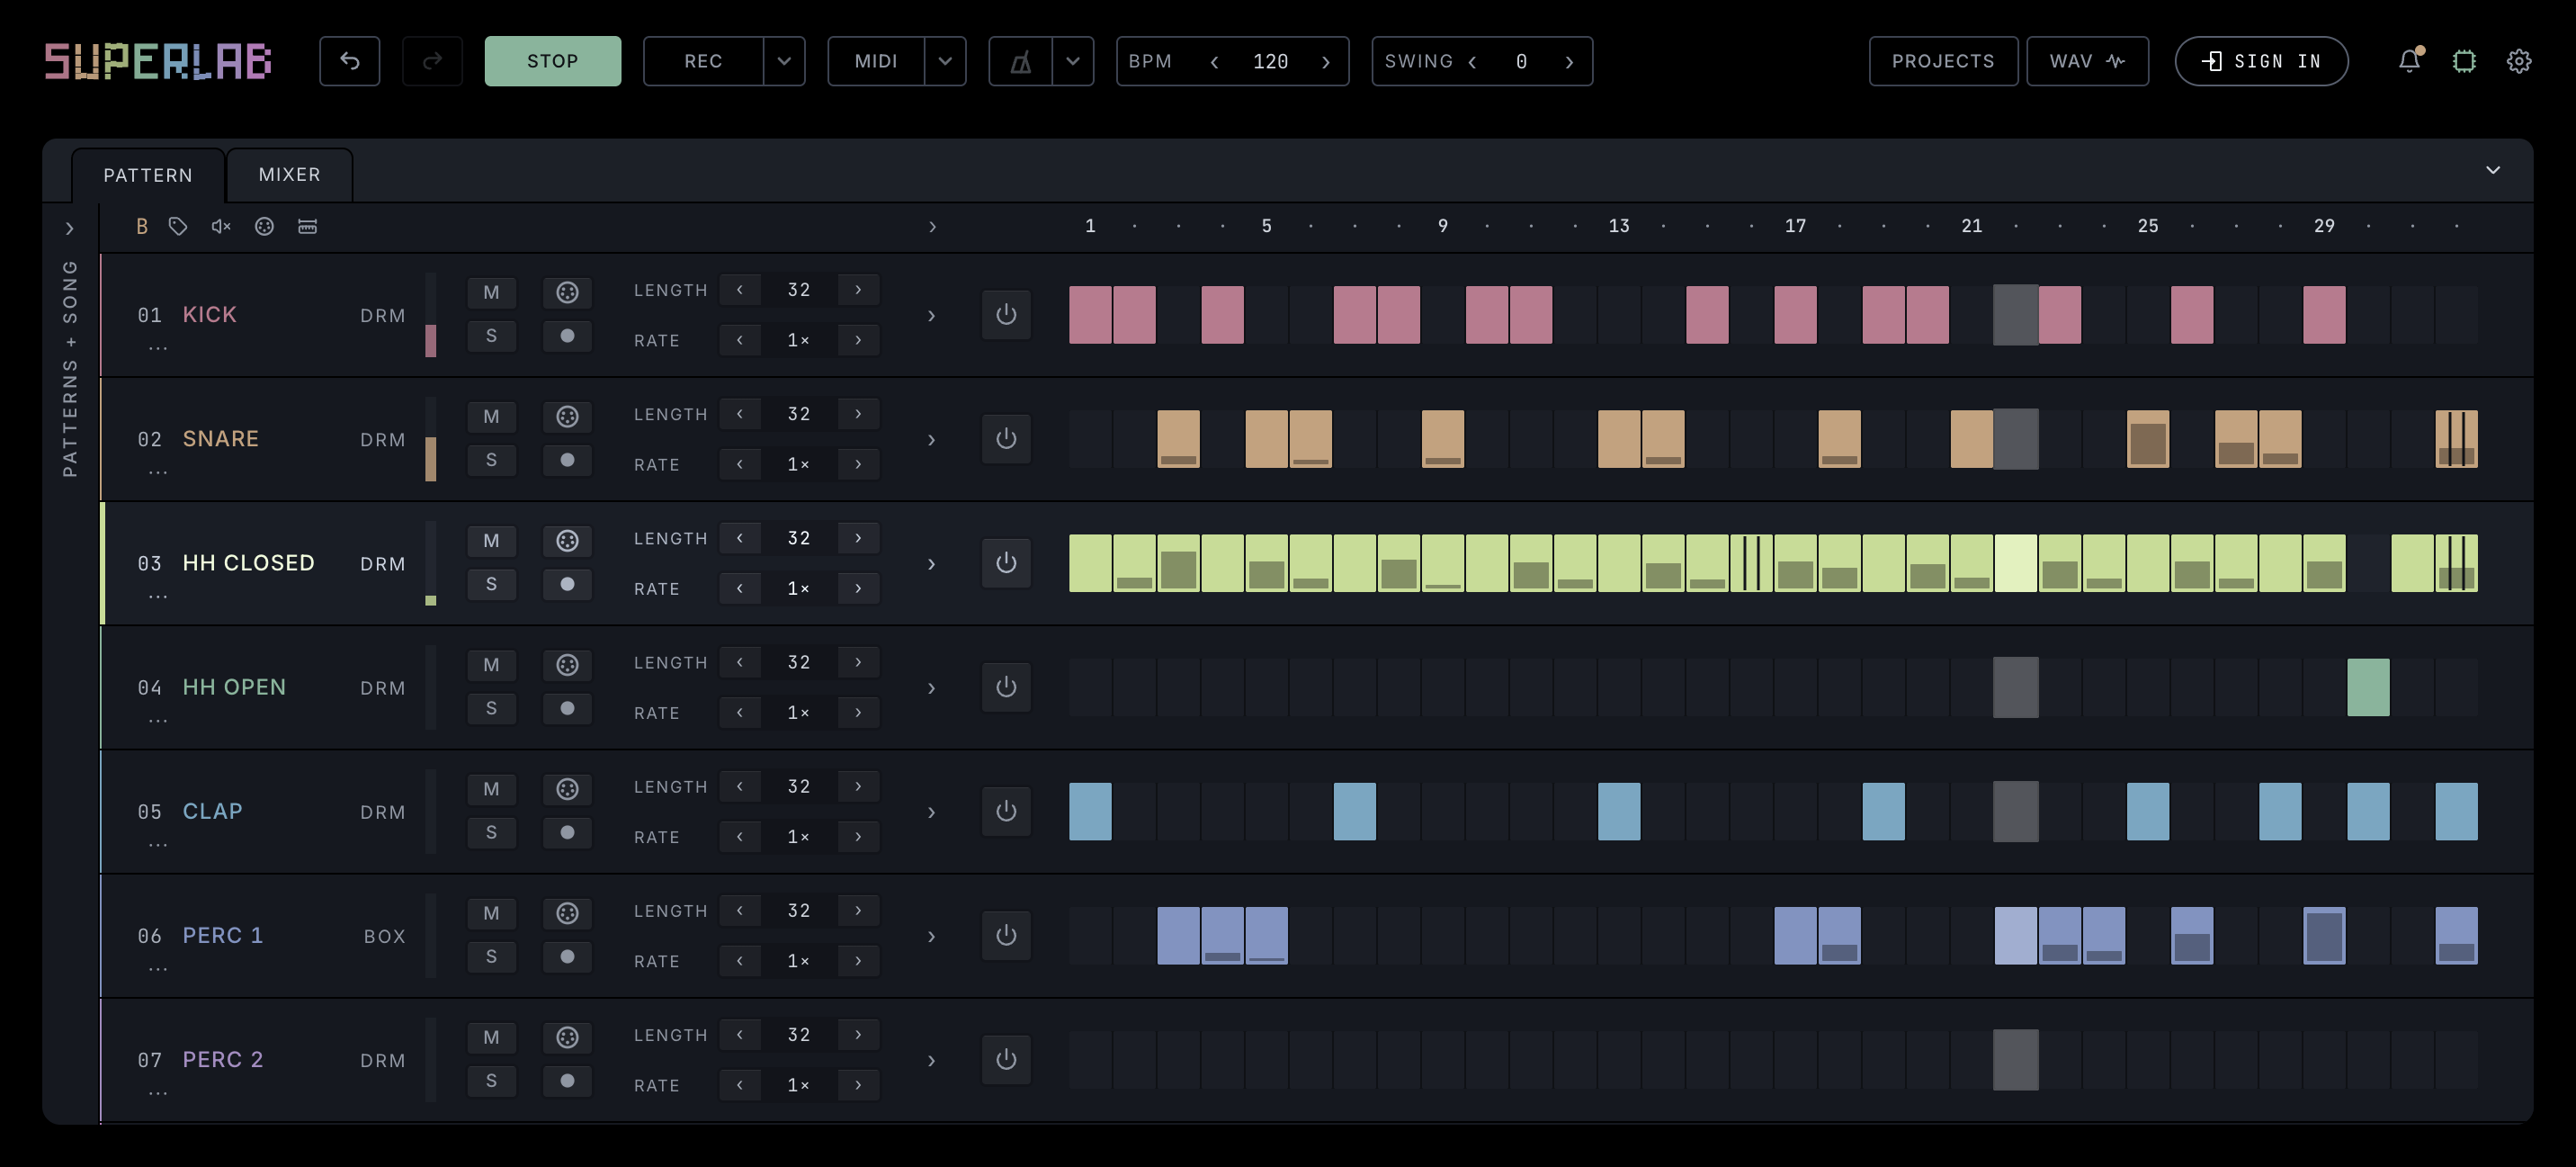2576x1167 pixels.
Task: Click the PERC 2 track power icon
Action: 1006,1059
